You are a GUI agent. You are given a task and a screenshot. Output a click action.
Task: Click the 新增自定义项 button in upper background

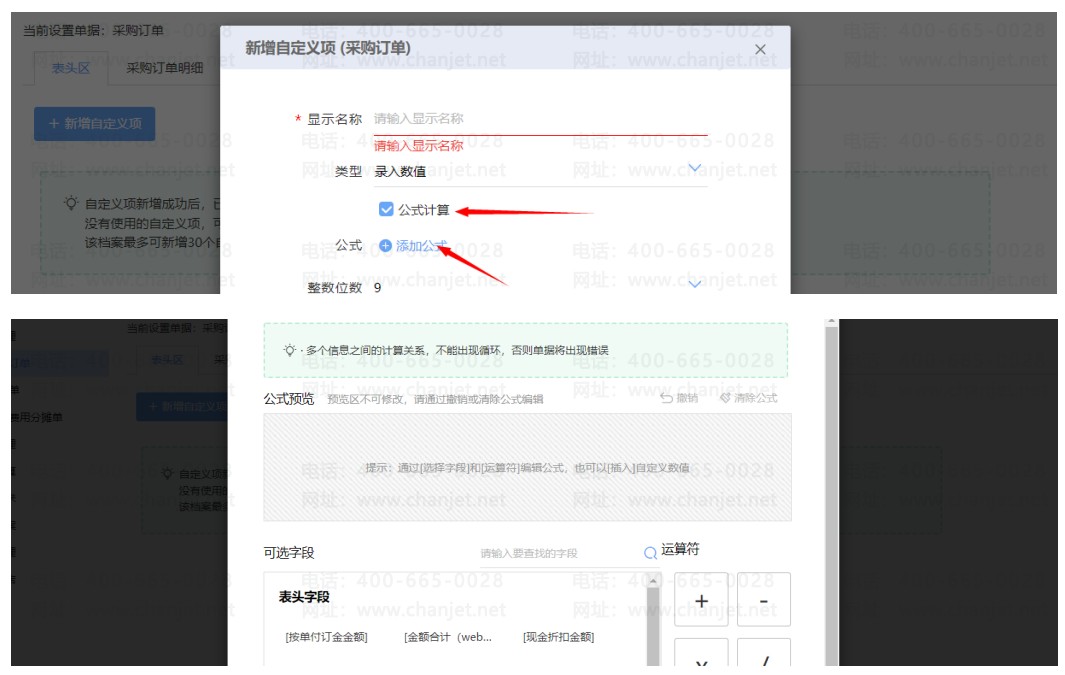94,124
